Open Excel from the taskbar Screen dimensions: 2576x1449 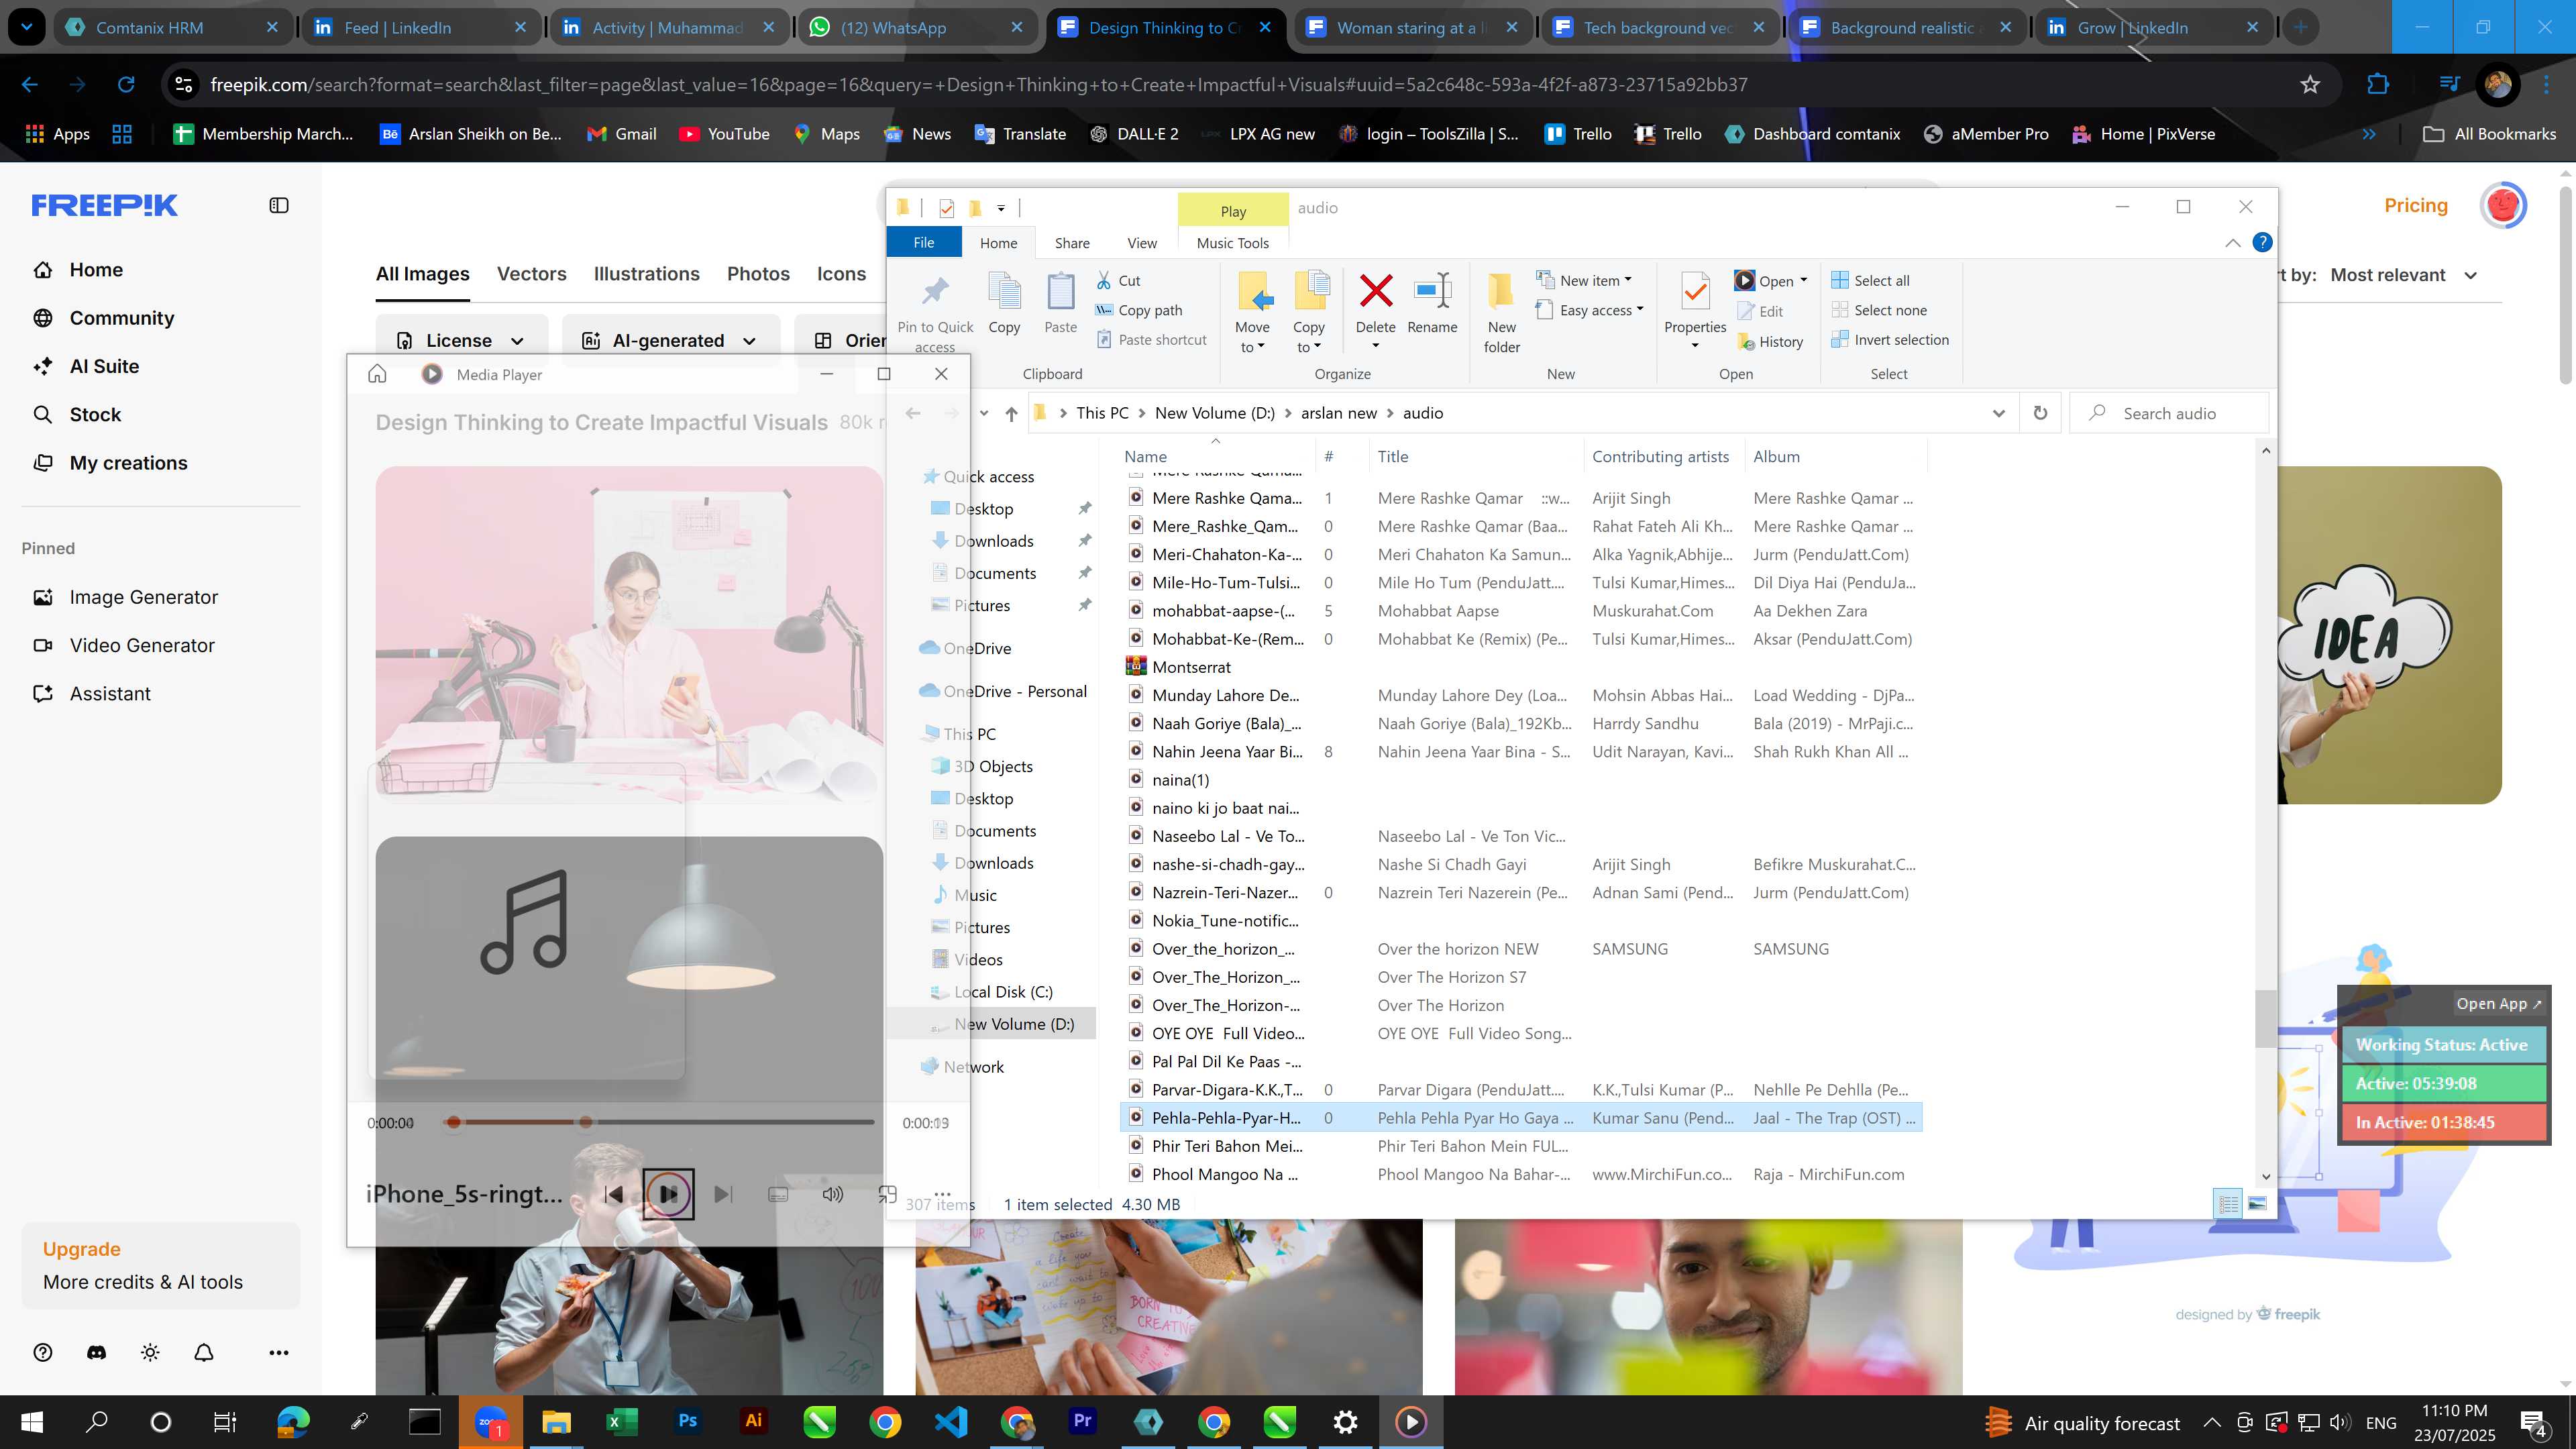coord(621,1421)
